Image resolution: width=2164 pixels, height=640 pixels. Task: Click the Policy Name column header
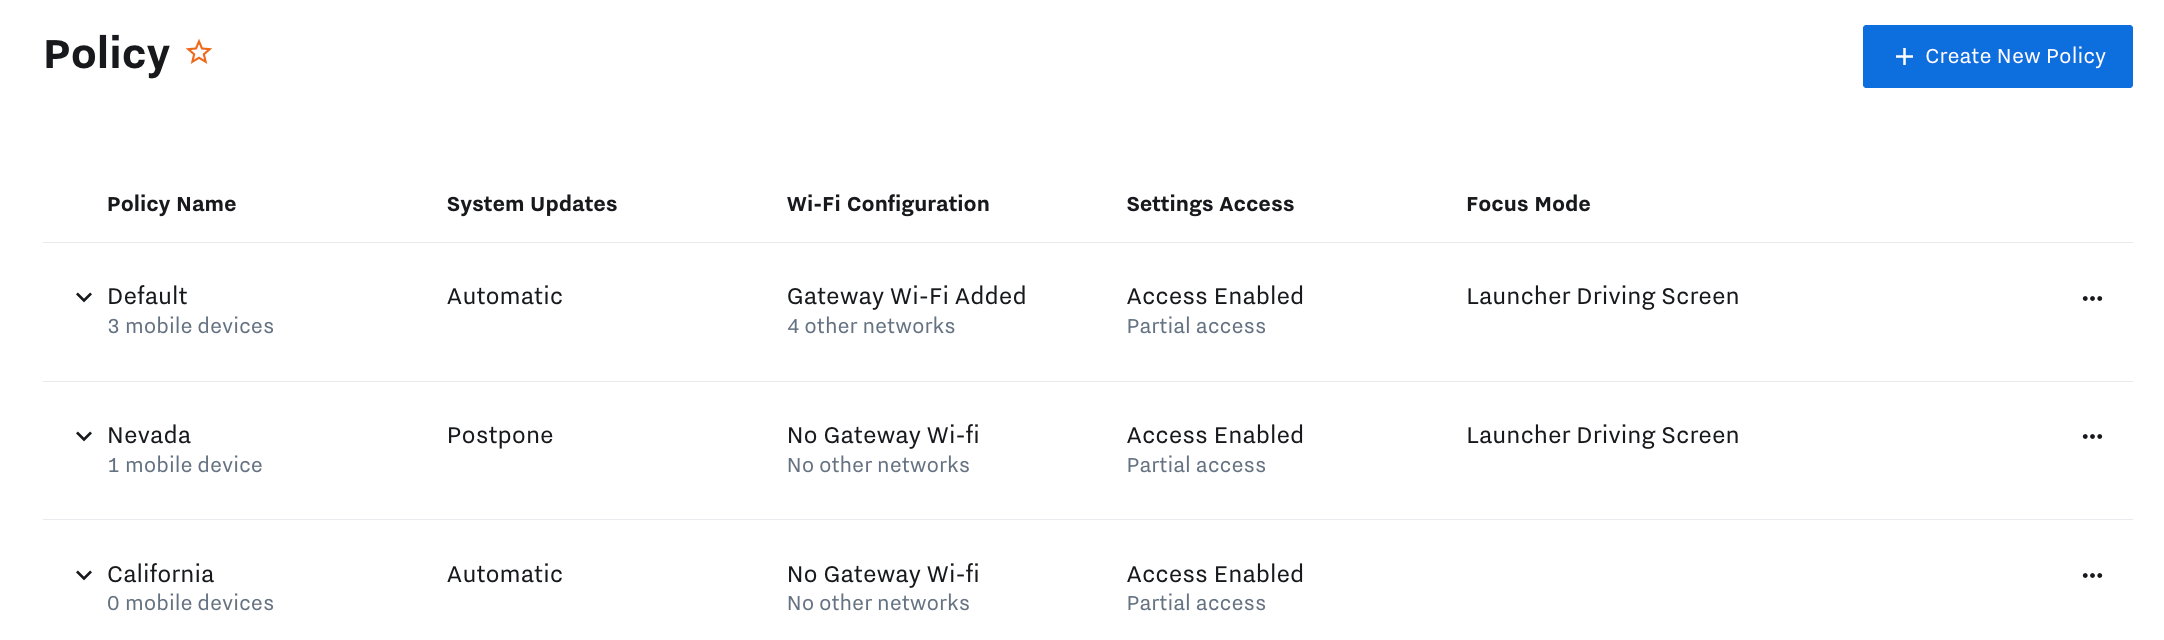click(171, 204)
